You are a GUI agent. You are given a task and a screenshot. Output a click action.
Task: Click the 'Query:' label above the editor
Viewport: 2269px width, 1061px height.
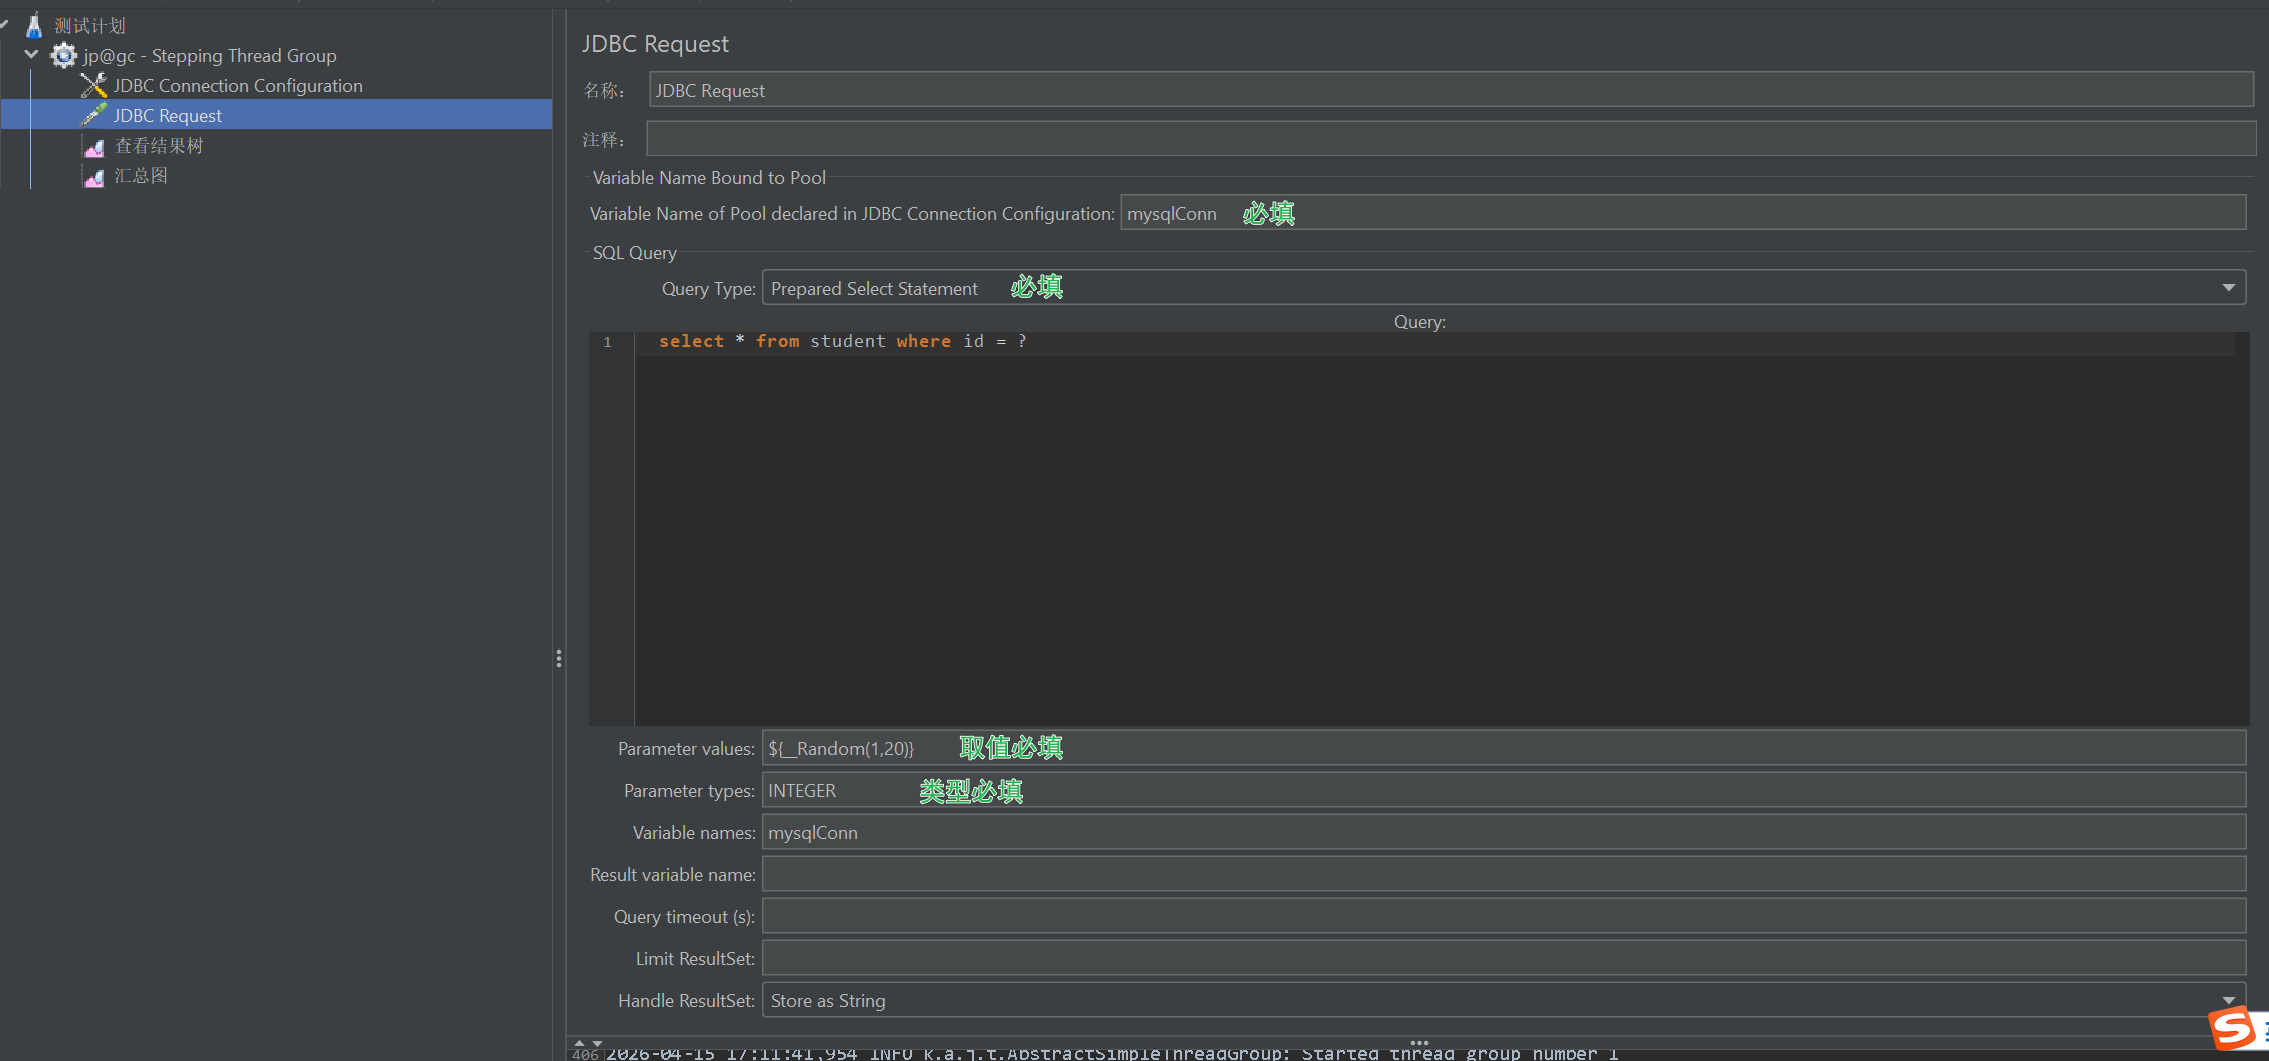[1420, 322]
